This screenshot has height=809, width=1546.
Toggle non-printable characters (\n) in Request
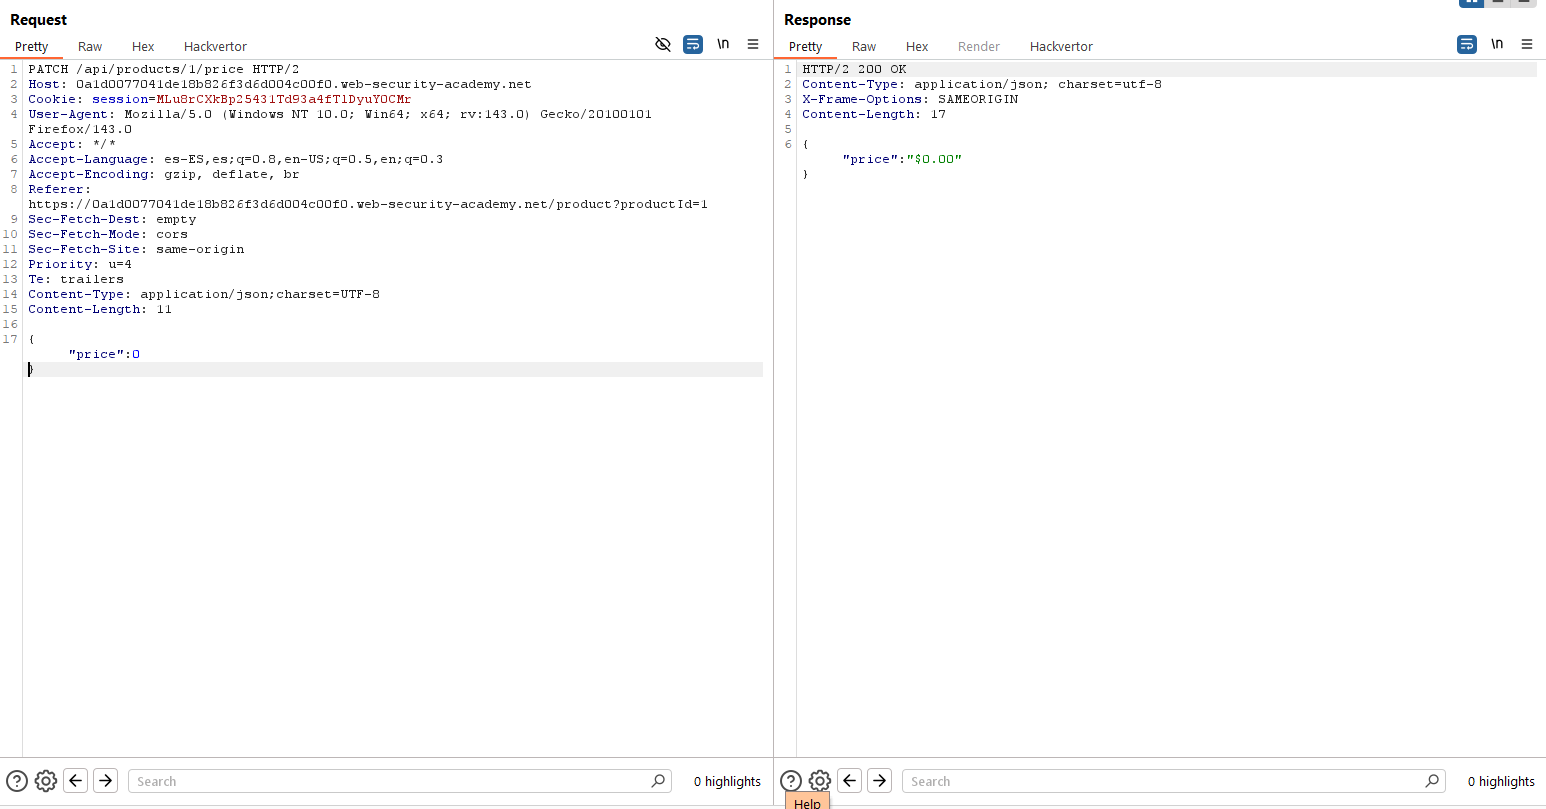tap(723, 44)
